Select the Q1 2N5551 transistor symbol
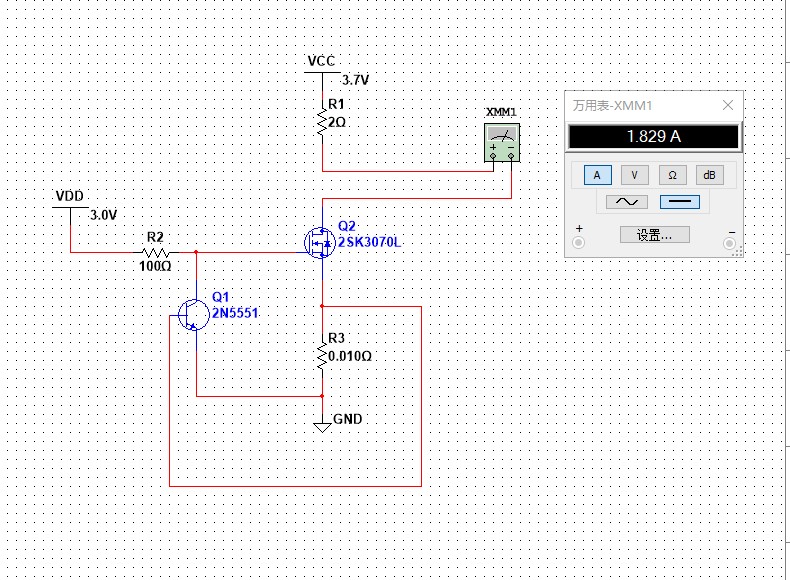Viewport: 790px width, 580px height. click(x=193, y=315)
